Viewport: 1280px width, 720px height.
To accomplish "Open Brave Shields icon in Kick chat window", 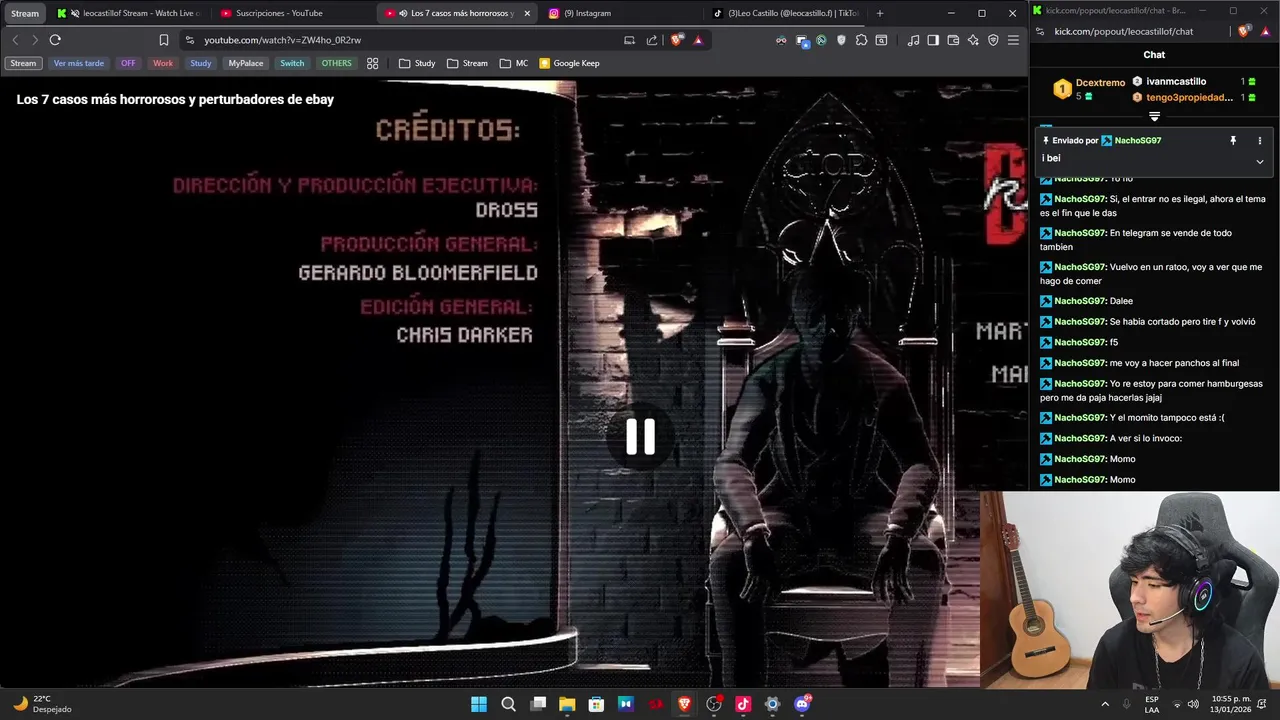I will (x=1244, y=31).
